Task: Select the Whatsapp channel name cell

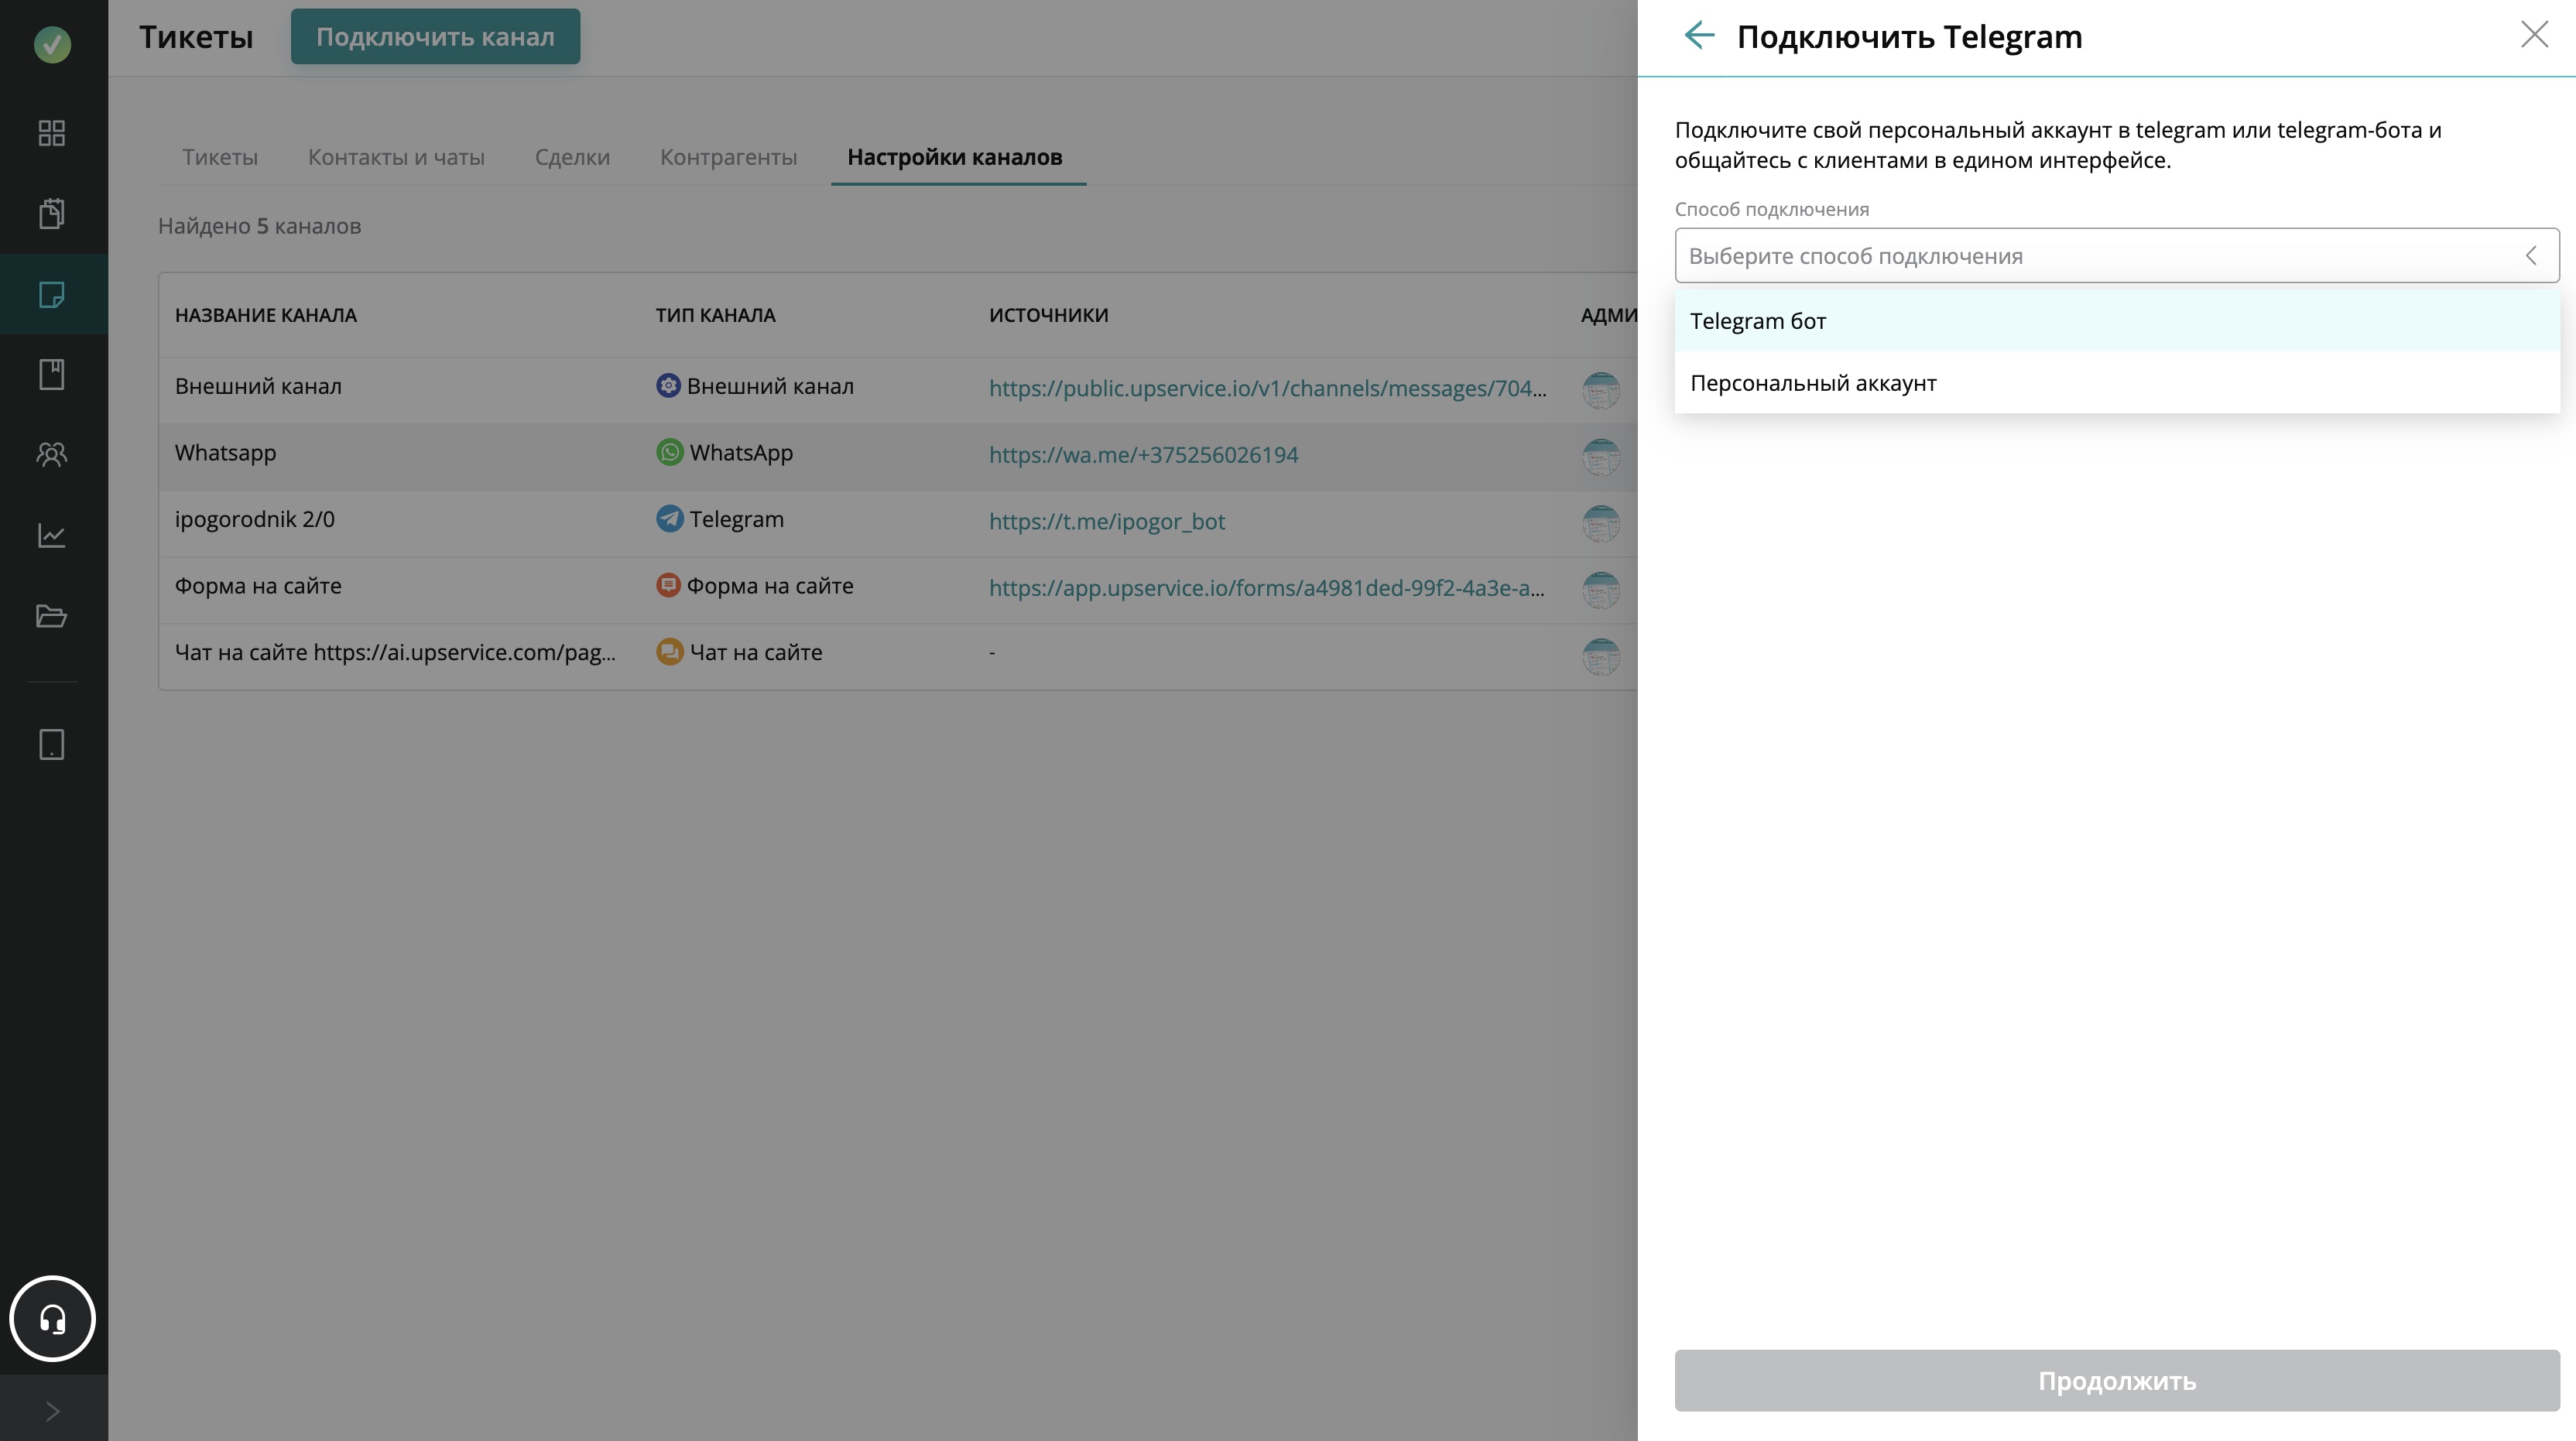Action: coord(225,453)
